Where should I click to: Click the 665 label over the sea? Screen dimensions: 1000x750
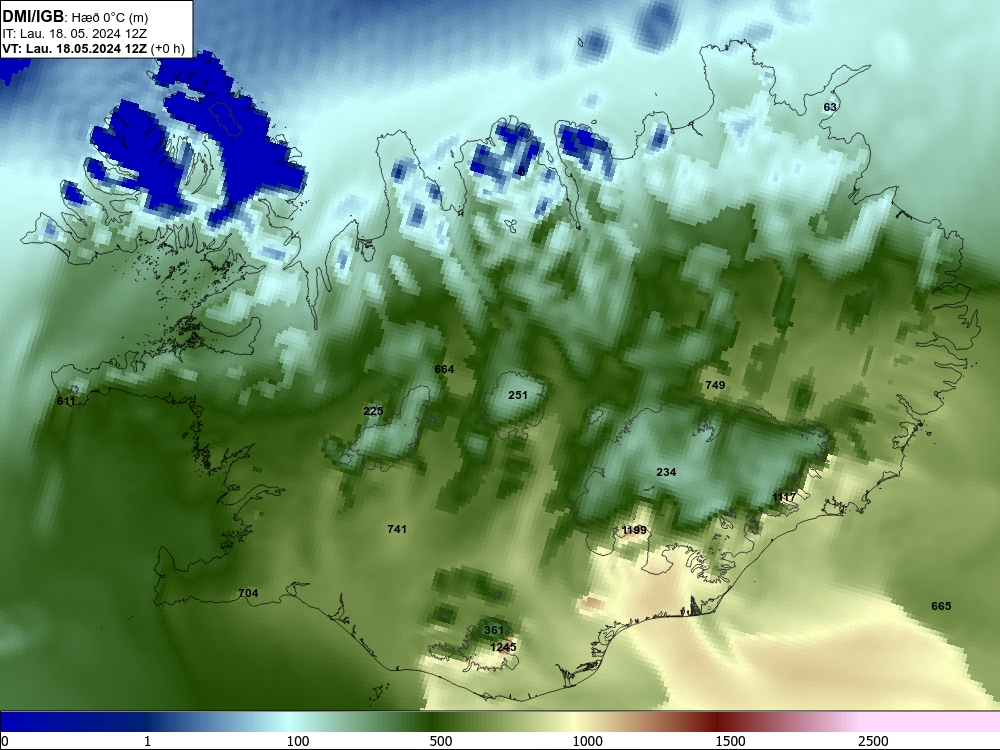pos(941,606)
